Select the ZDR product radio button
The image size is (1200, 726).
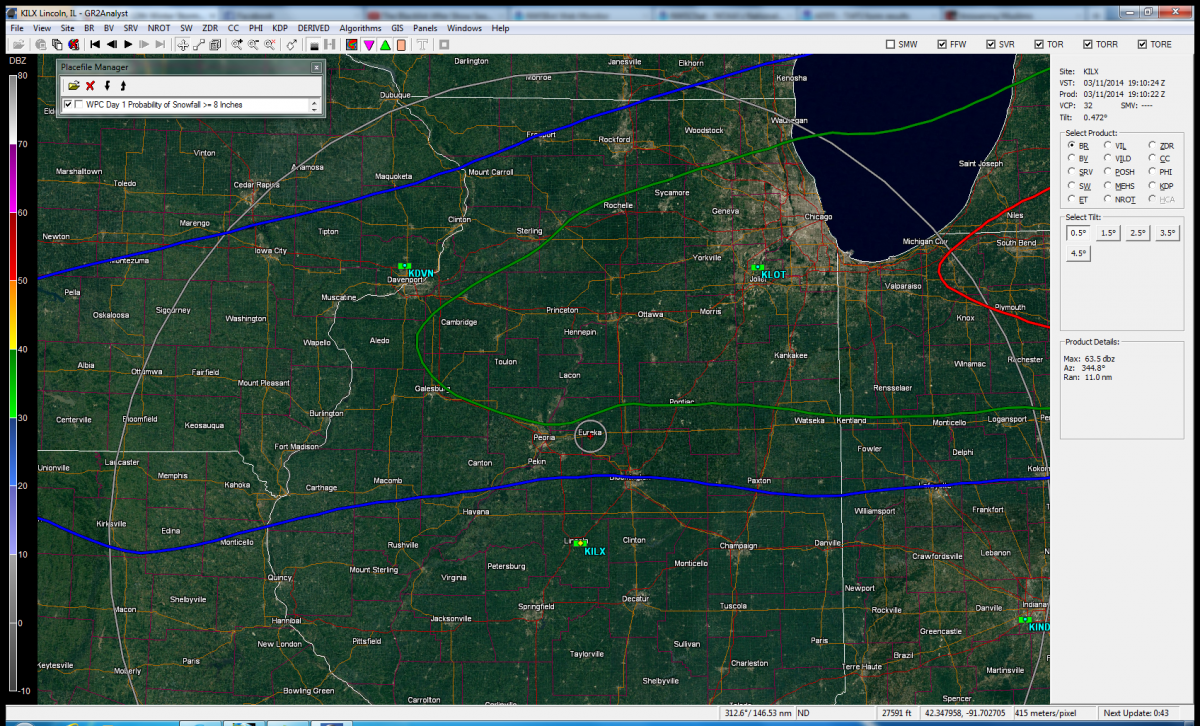tap(1152, 145)
